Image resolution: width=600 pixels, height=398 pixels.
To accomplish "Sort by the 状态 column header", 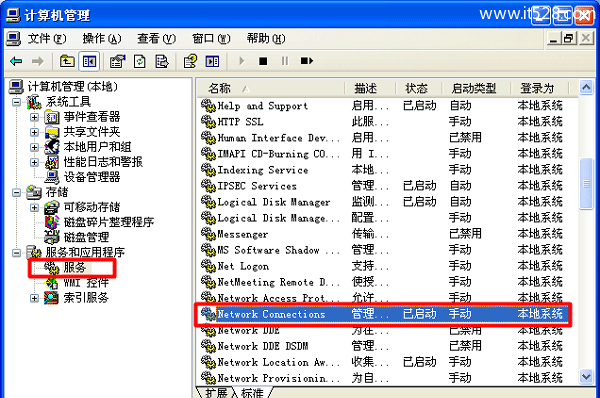I will (x=419, y=89).
